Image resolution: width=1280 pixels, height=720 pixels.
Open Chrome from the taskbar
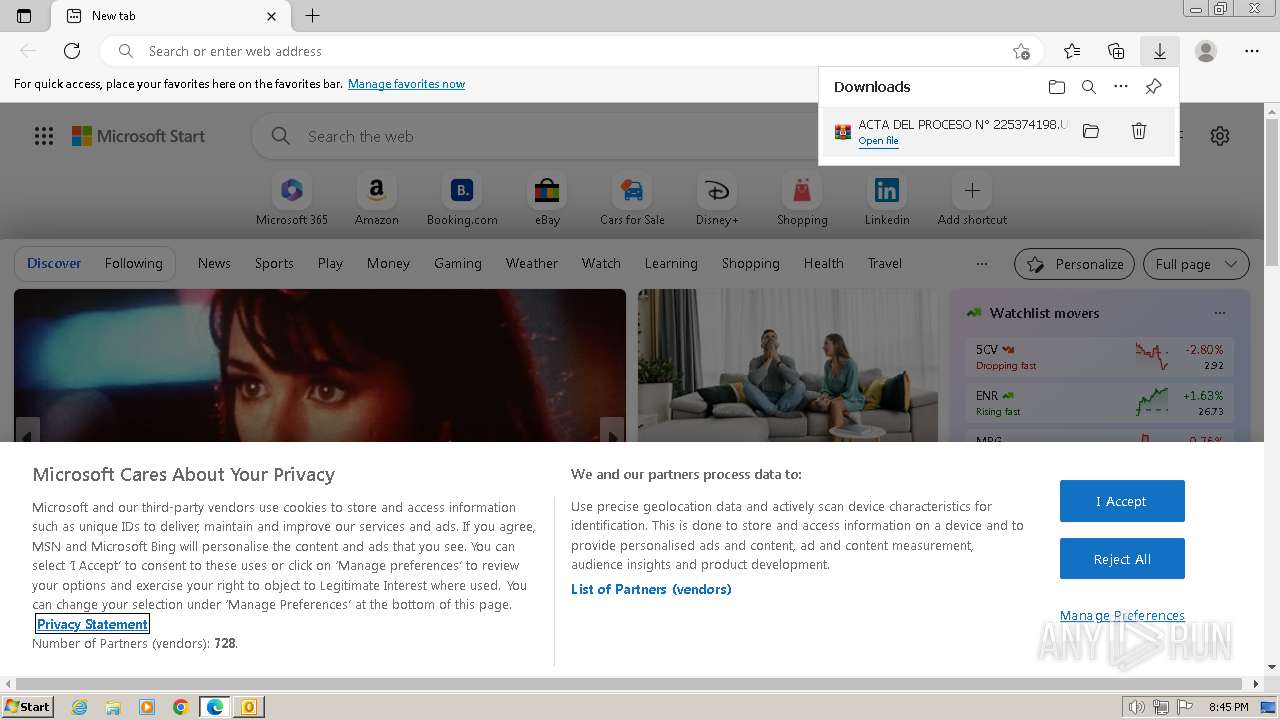(181, 707)
